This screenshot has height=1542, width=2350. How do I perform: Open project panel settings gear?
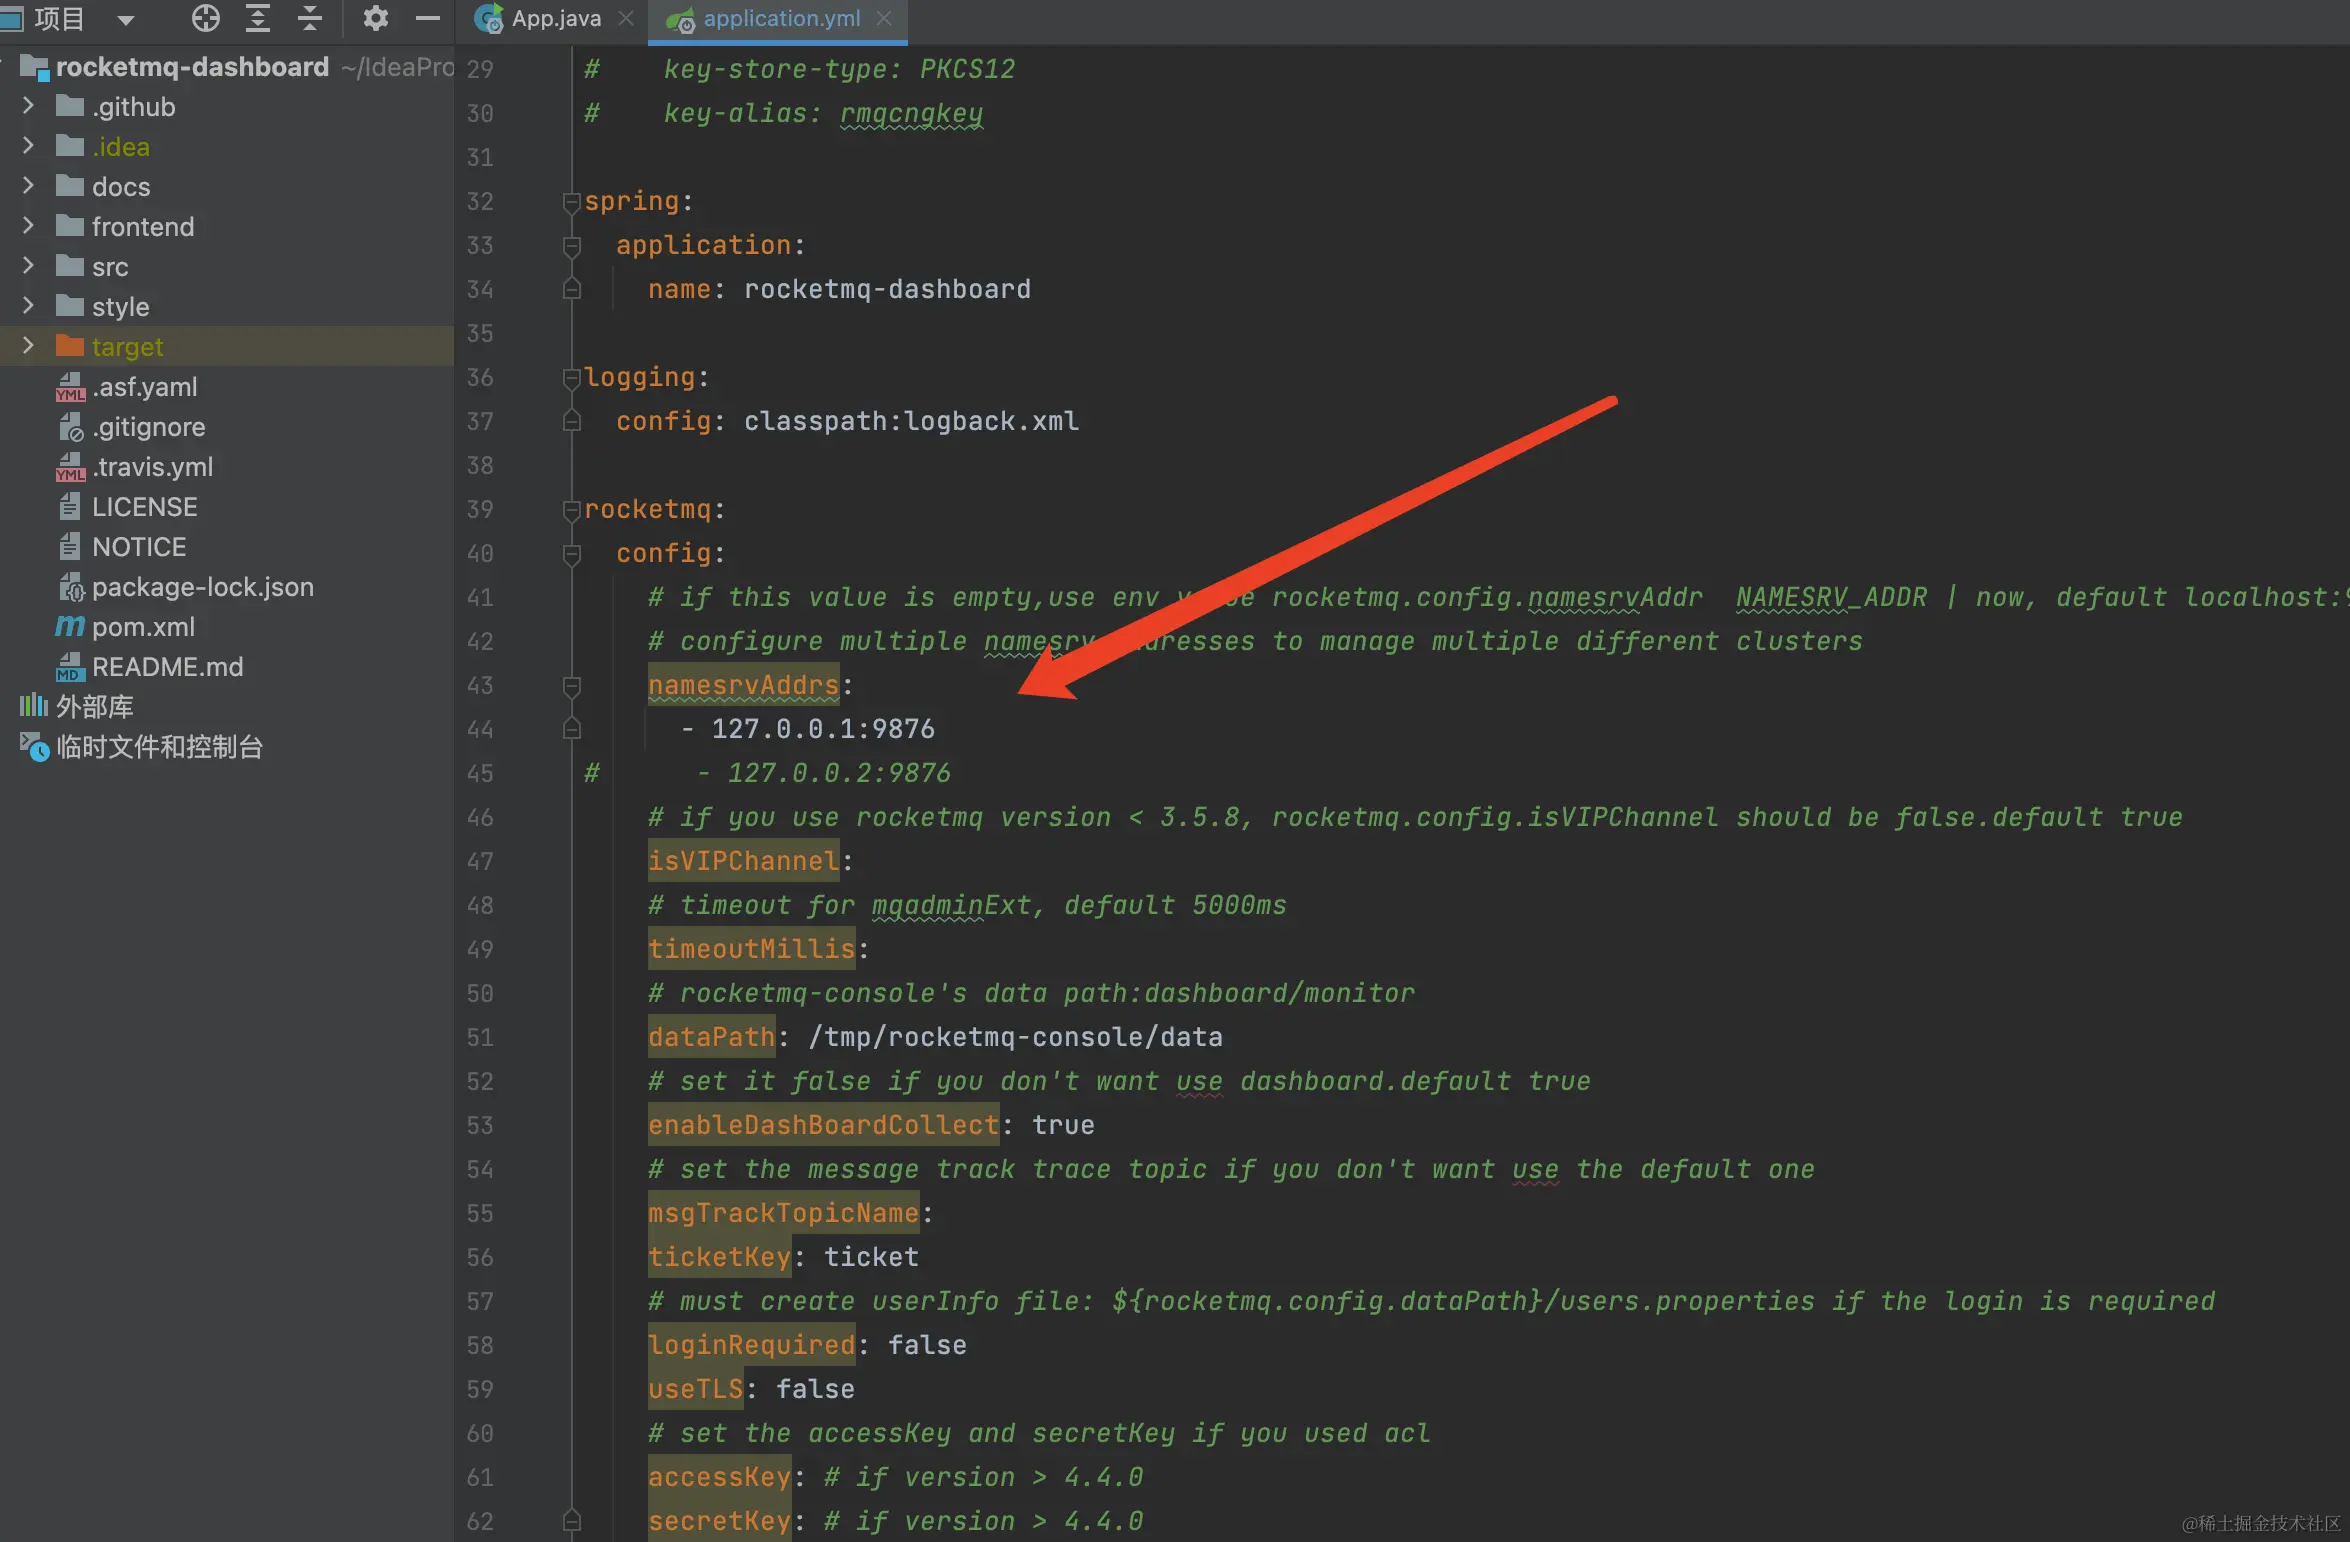(x=375, y=18)
